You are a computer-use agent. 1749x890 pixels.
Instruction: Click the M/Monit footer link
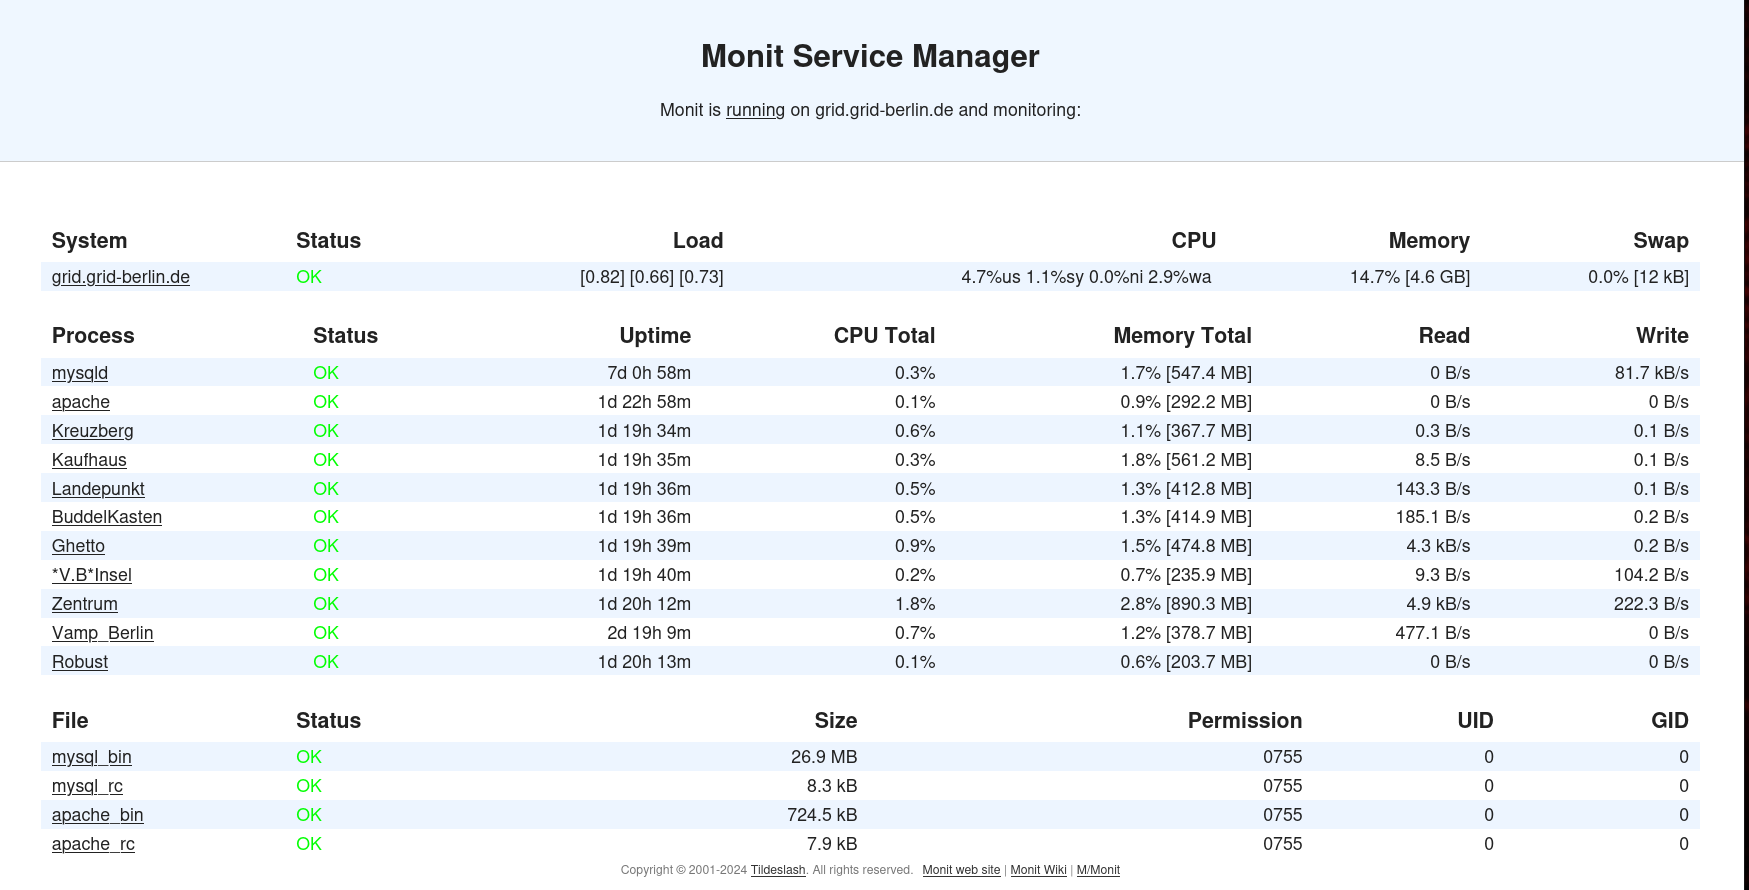tap(1098, 870)
